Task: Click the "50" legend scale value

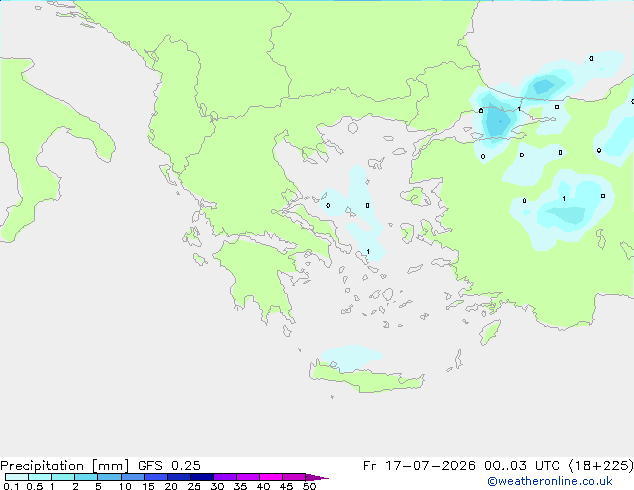Action: [x=309, y=486]
